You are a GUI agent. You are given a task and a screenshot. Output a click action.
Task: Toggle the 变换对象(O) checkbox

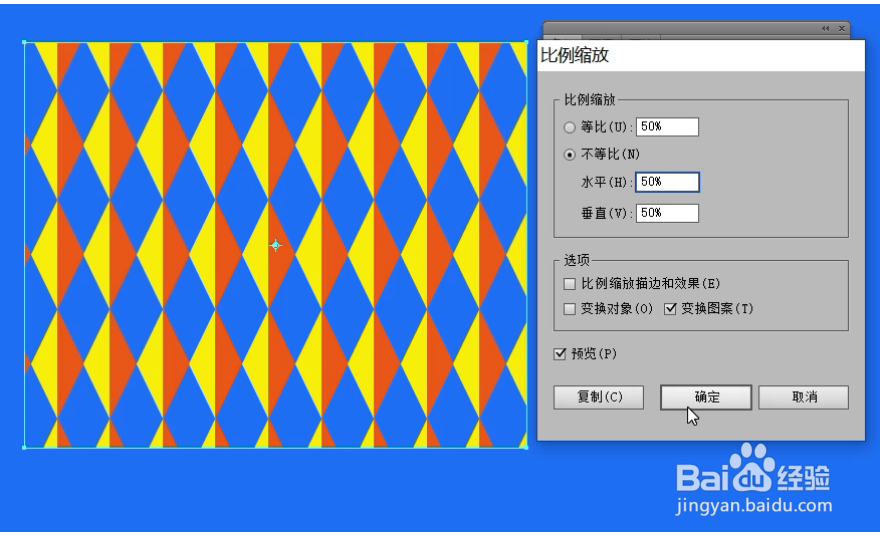570,309
